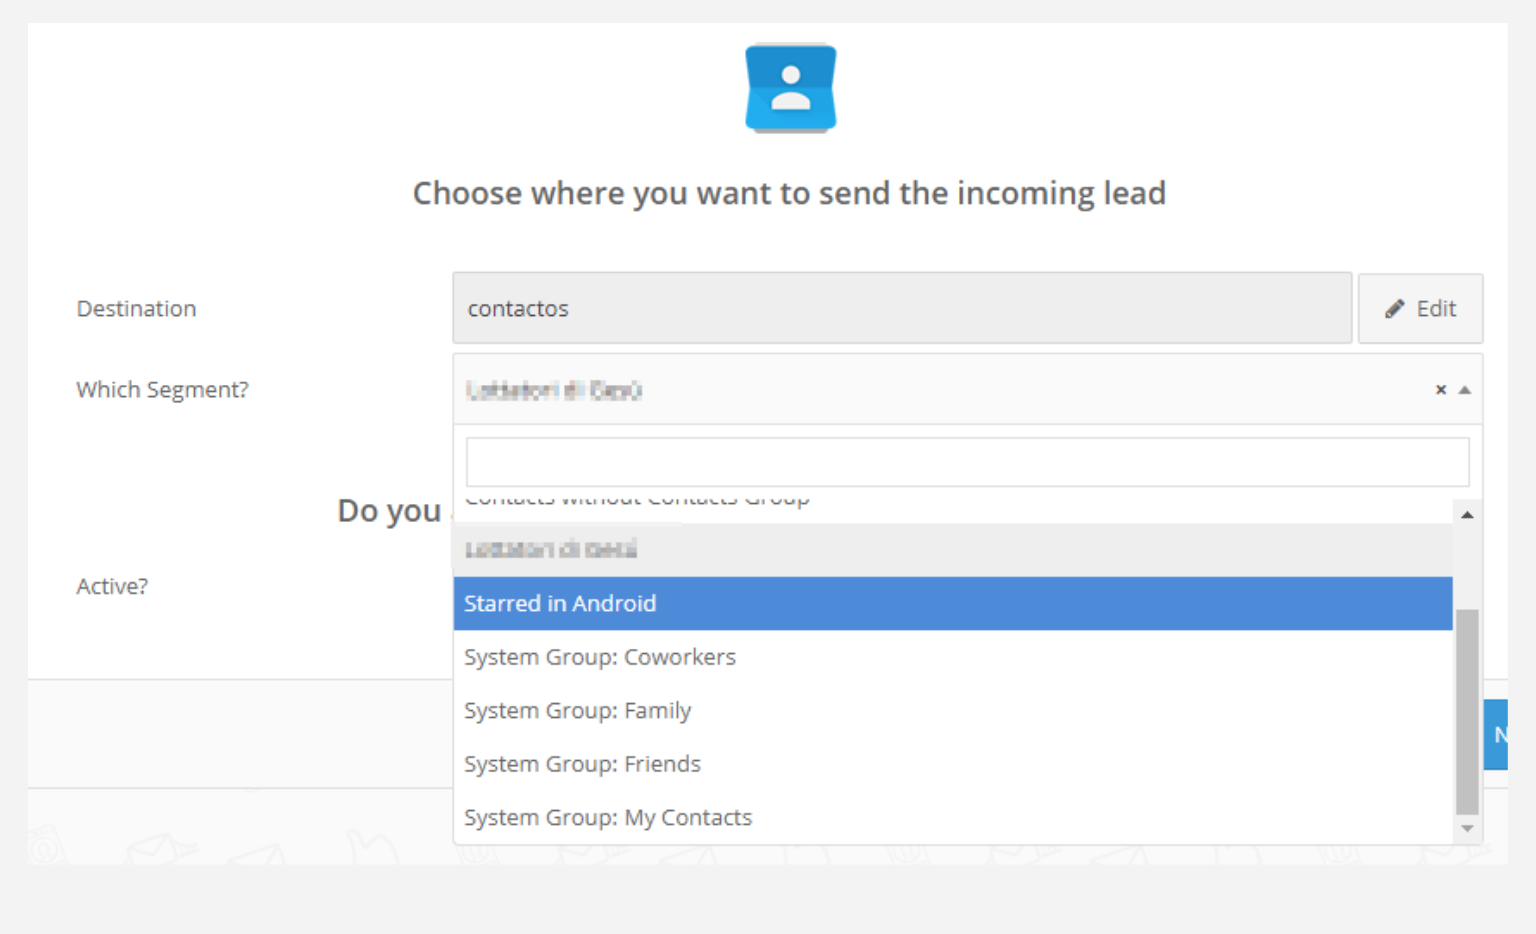Click the blue contacts card icon
This screenshot has height=934, width=1536.
point(790,88)
